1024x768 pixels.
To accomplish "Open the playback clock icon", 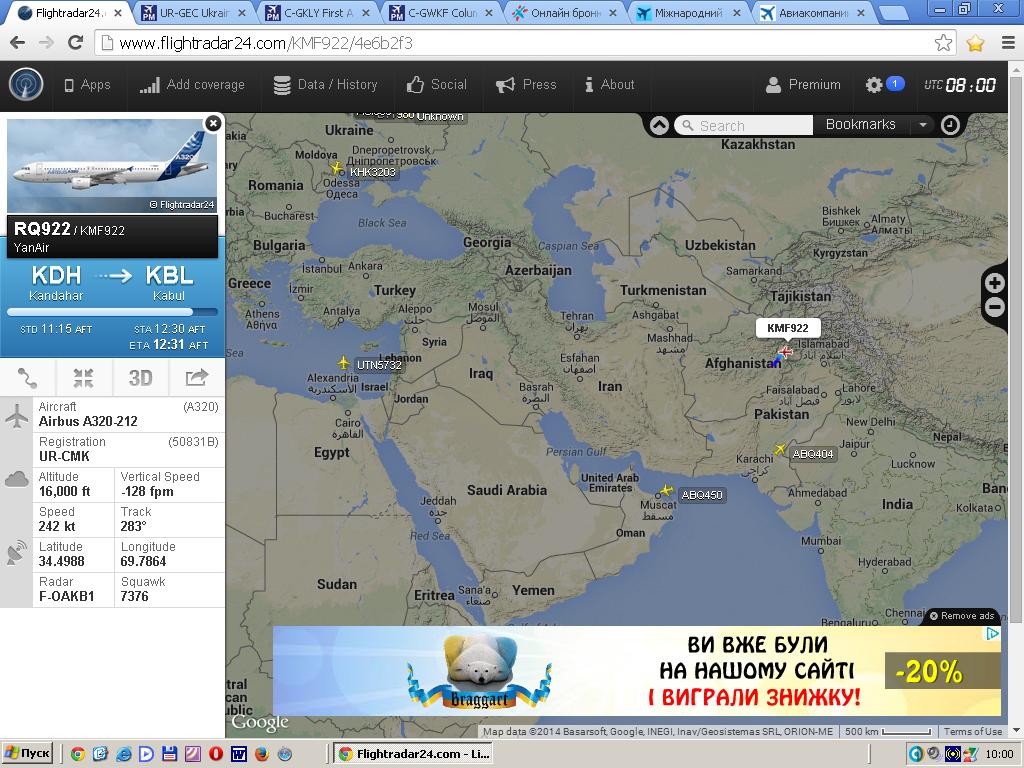I will [950, 125].
